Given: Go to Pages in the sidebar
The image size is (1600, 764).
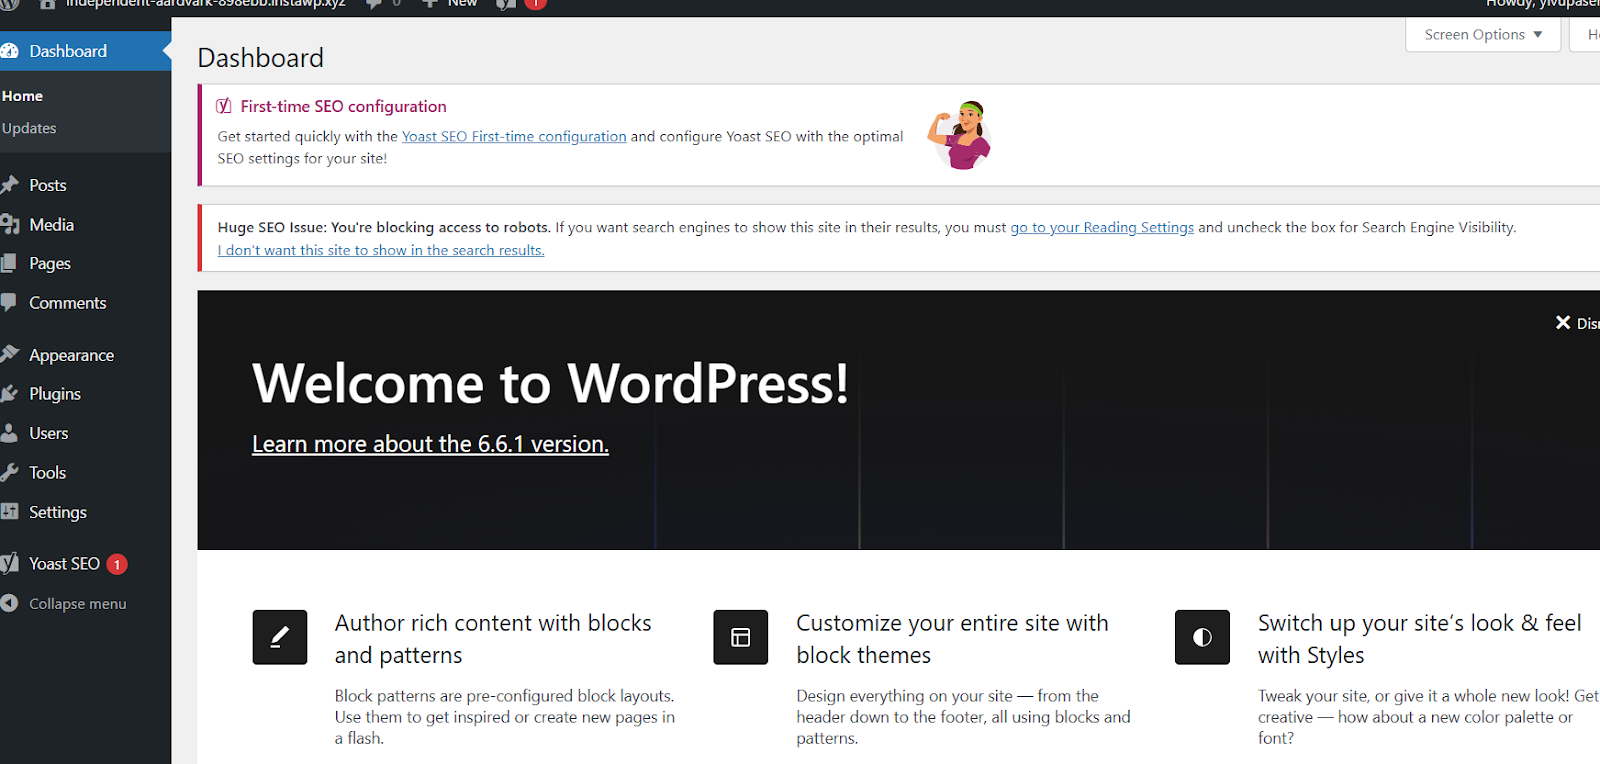Looking at the screenshot, I should point(50,263).
